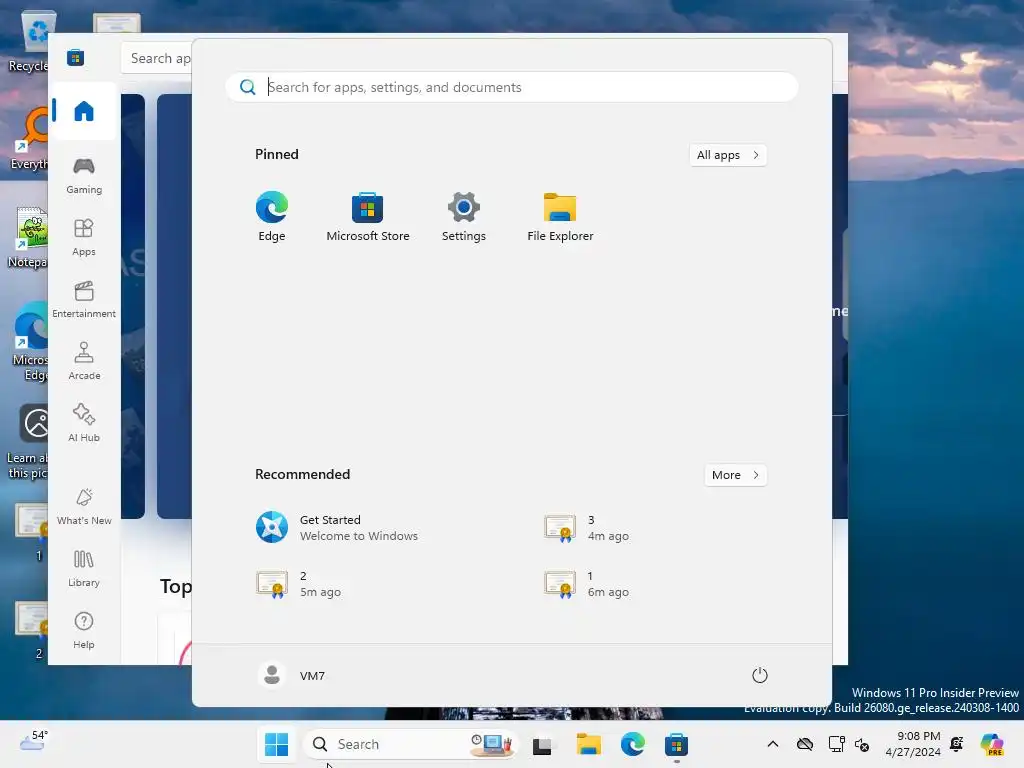Image resolution: width=1024 pixels, height=768 pixels.
Task: Go to Home in Microsoft Store sidebar
Action: (x=84, y=111)
